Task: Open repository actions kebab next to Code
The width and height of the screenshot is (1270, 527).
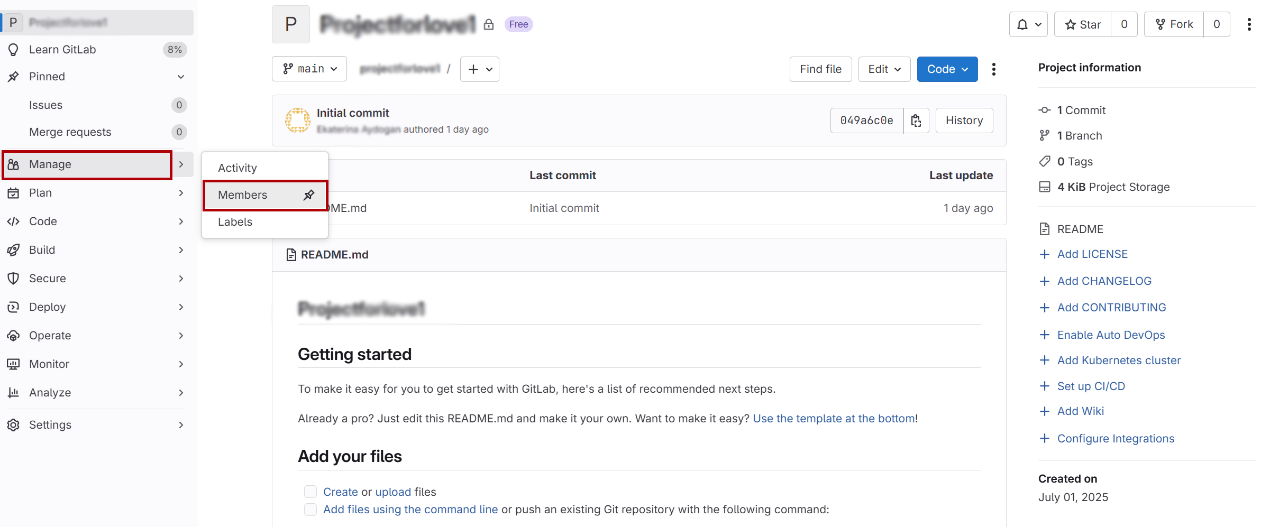Action: tap(993, 69)
